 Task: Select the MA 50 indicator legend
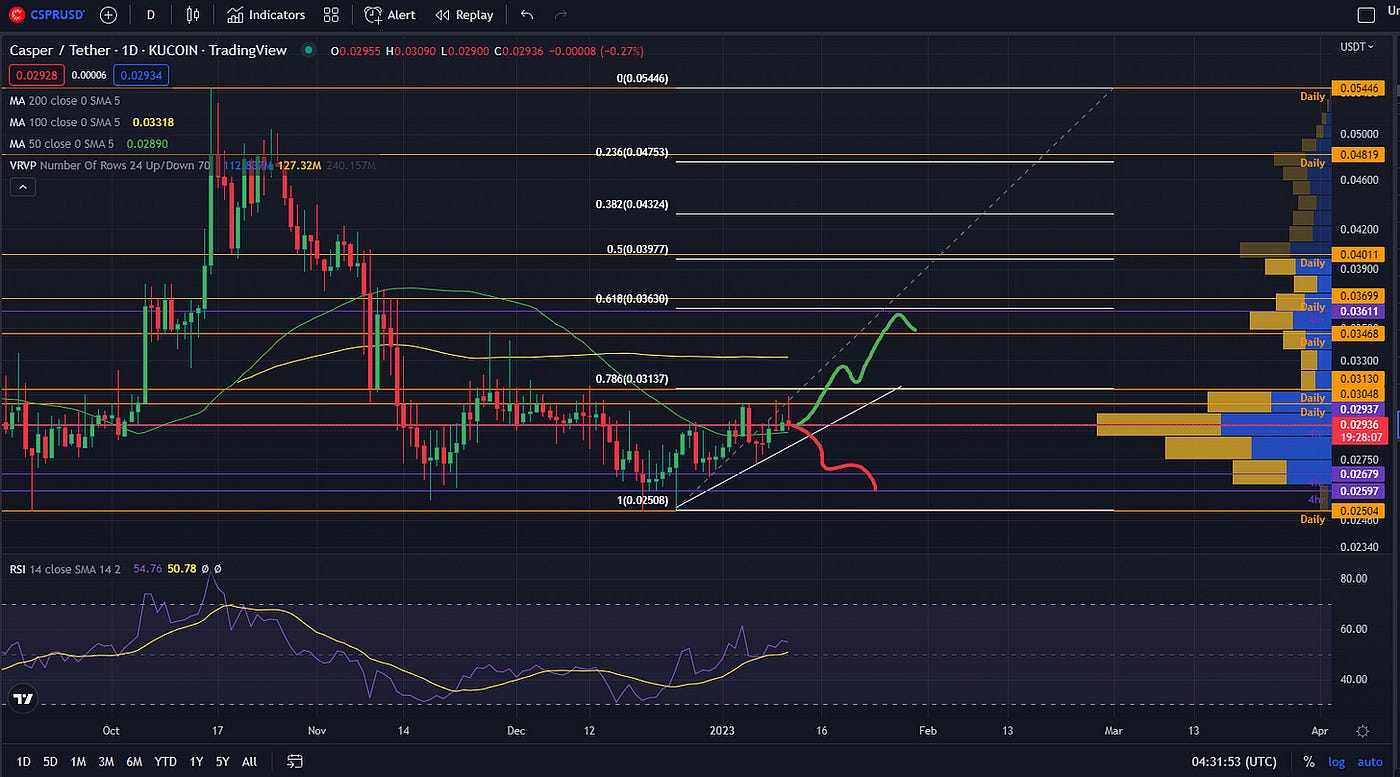pos(62,144)
